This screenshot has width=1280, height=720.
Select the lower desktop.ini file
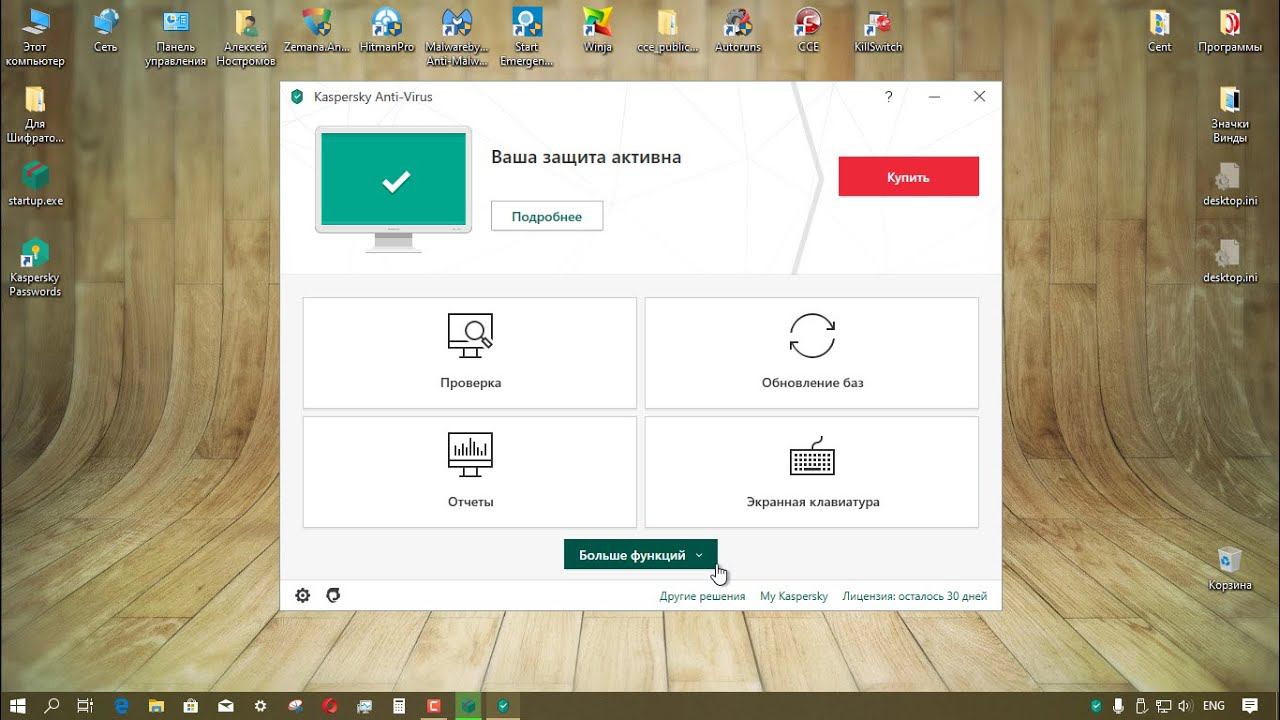click(x=1230, y=261)
